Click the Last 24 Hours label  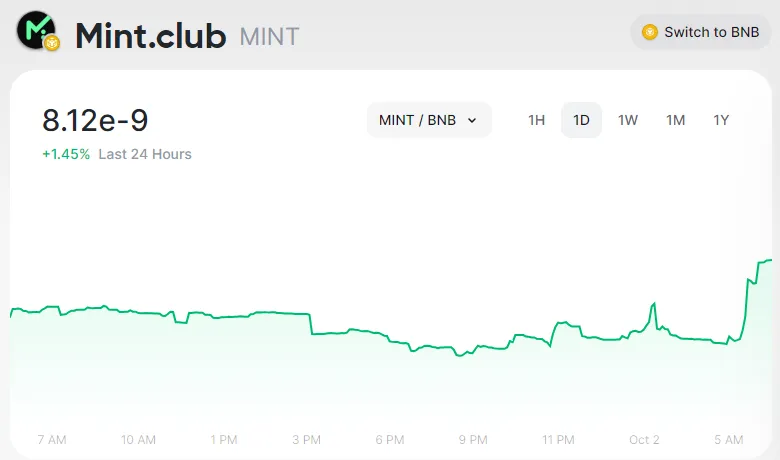pyautogui.click(x=145, y=154)
